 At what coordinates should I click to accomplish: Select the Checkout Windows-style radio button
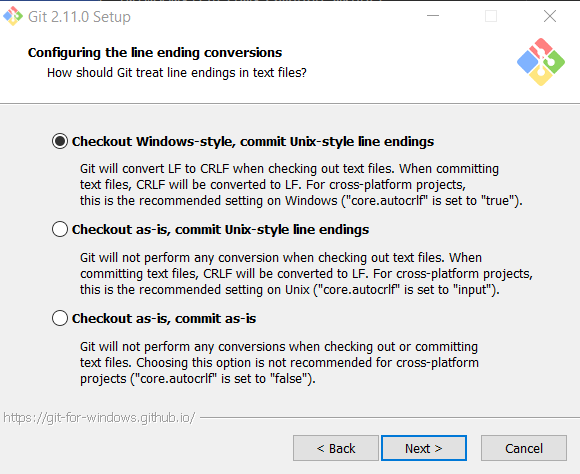pos(60,141)
